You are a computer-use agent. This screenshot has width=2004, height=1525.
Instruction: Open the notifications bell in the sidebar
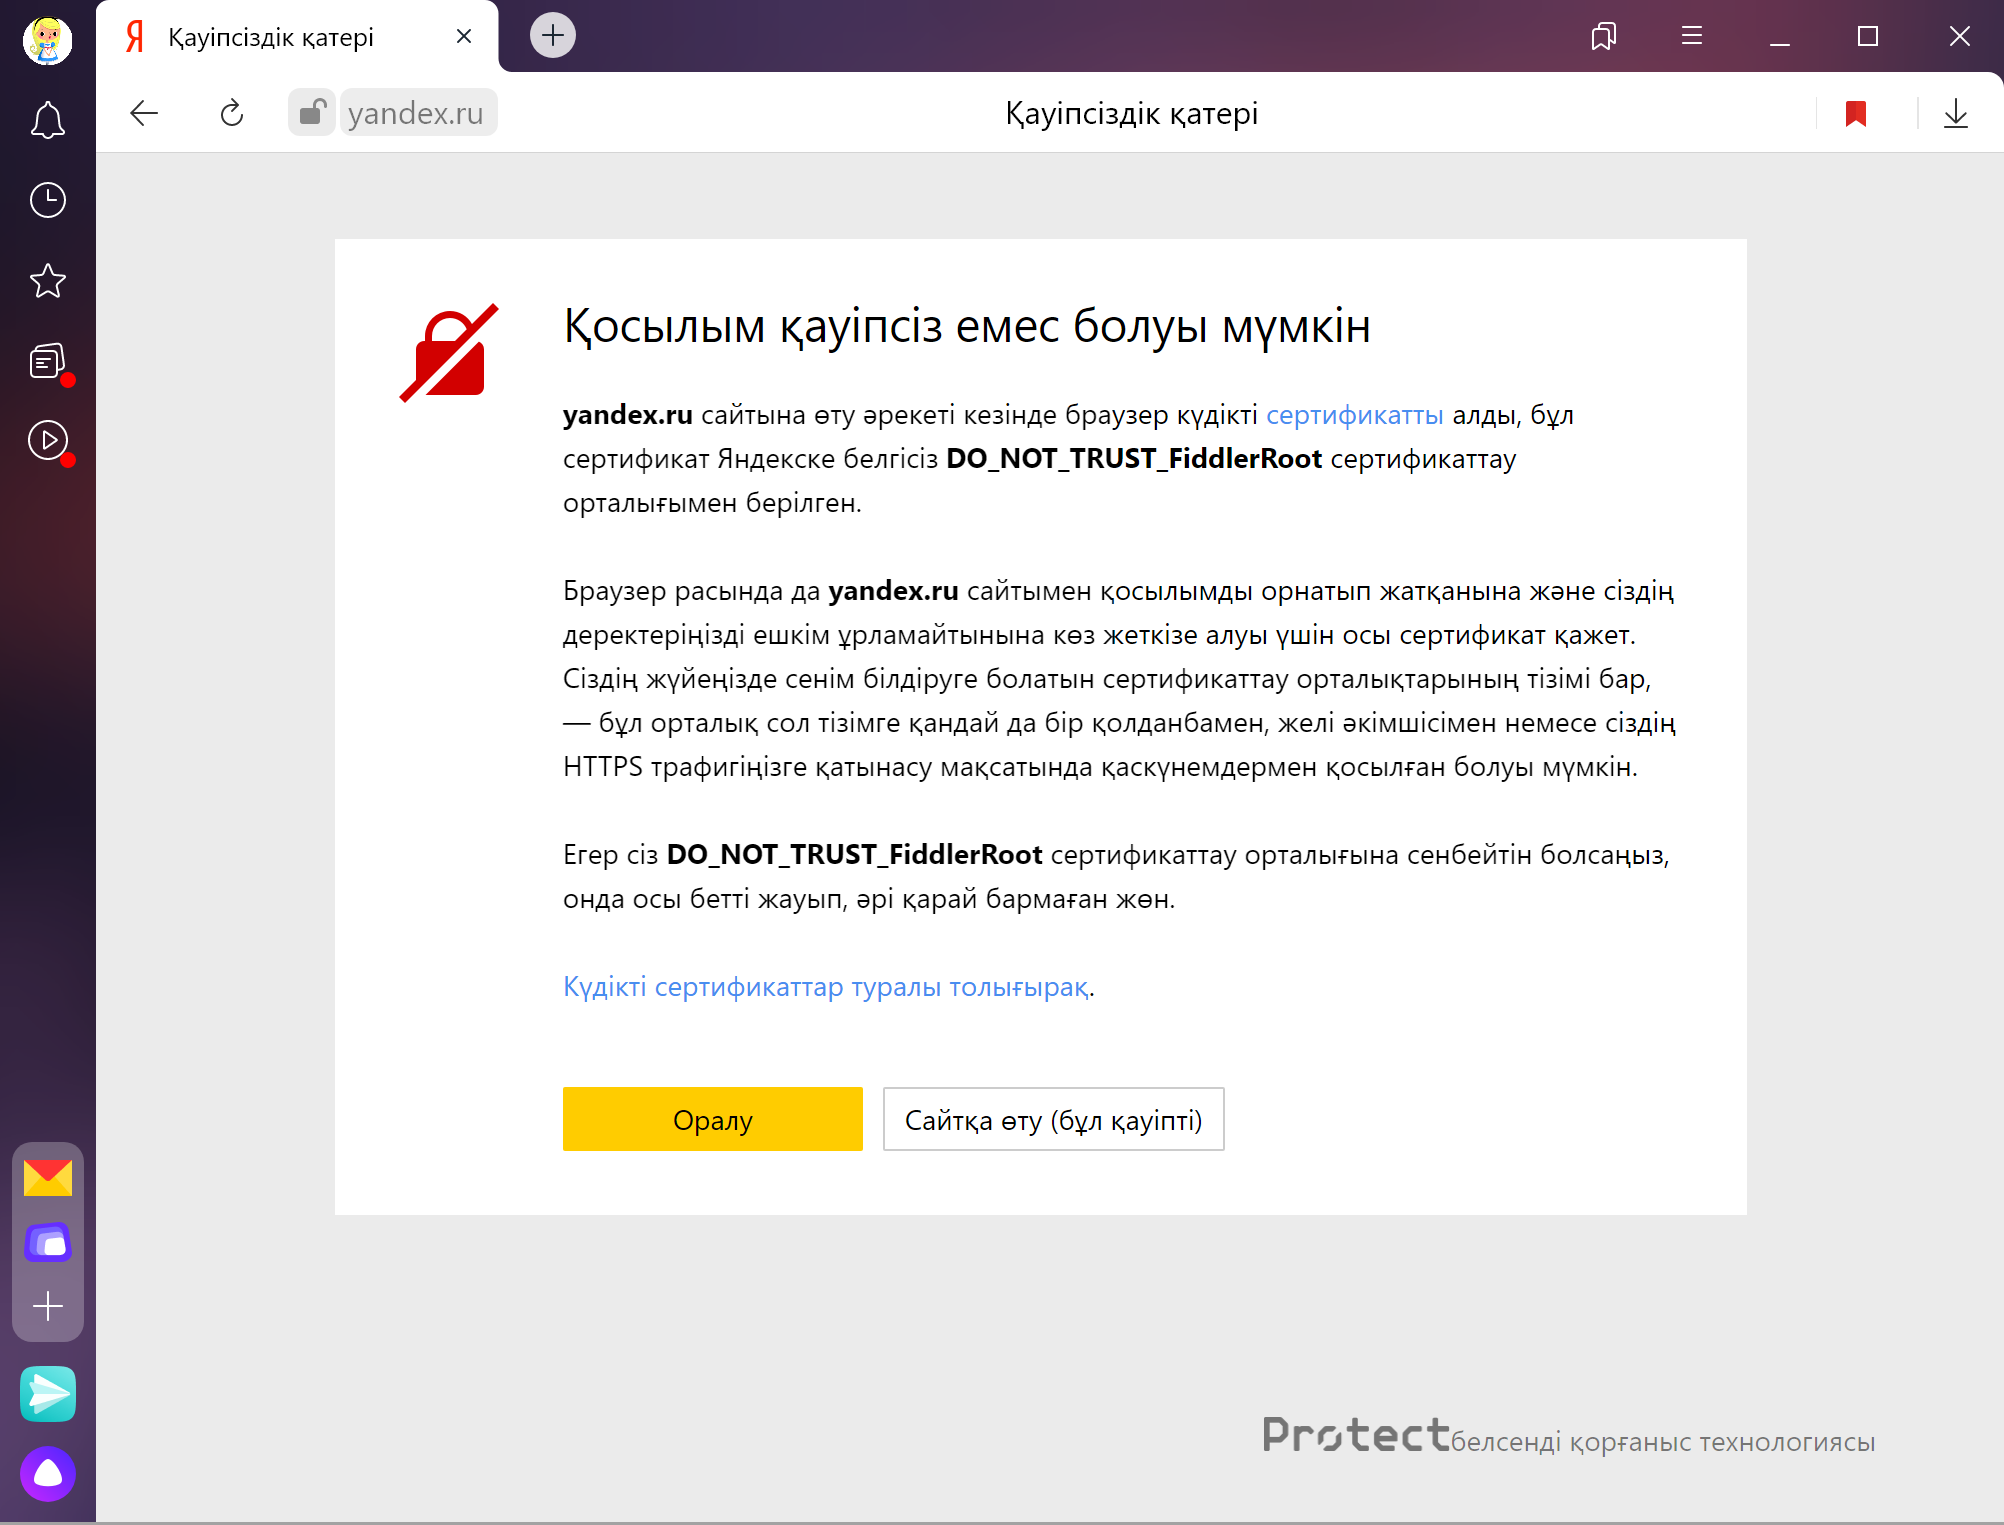47,121
